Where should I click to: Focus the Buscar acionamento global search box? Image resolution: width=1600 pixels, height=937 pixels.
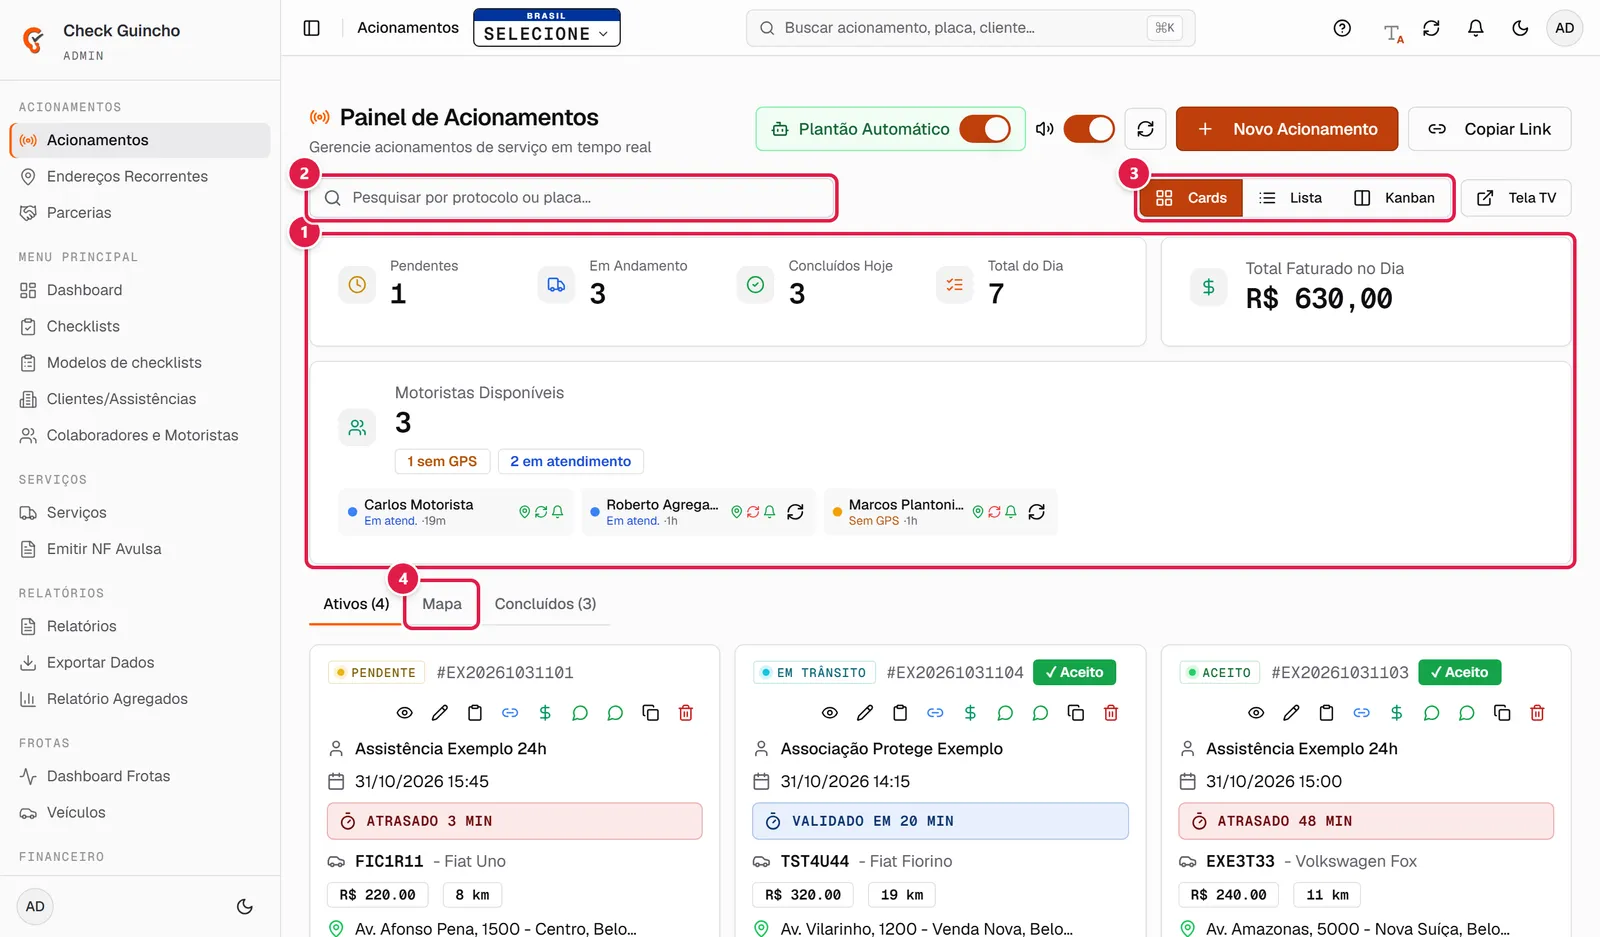970,28
